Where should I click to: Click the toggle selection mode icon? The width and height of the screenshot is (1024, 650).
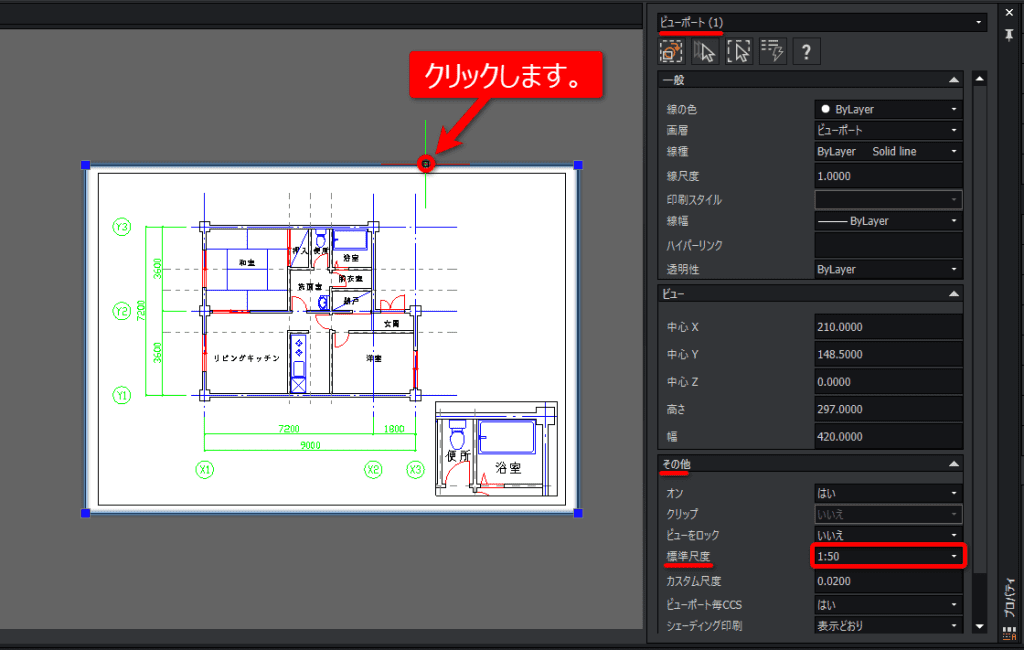pos(671,51)
